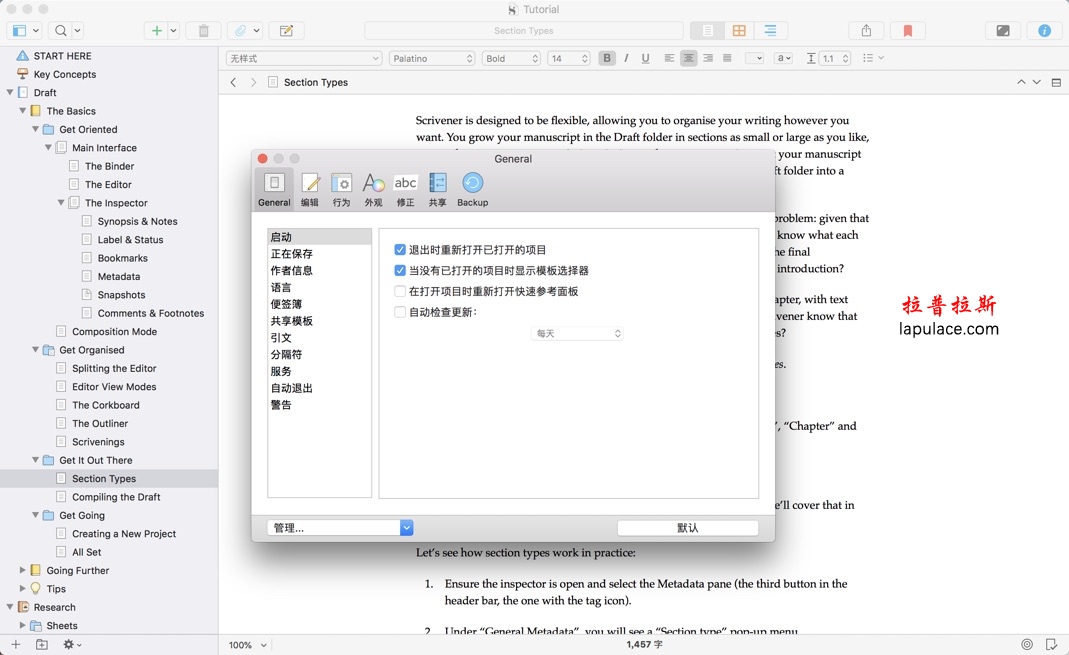Go back with editor navigation arrow
Viewport: 1069px width, 655px height.
click(233, 82)
